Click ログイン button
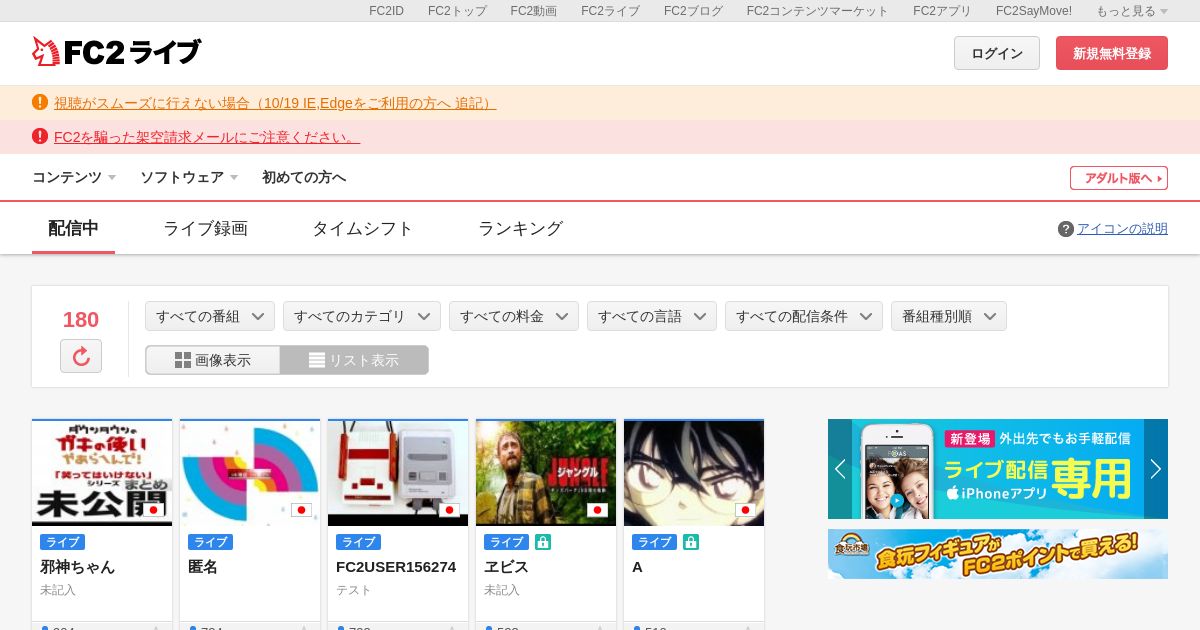 click(x=997, y=53)
